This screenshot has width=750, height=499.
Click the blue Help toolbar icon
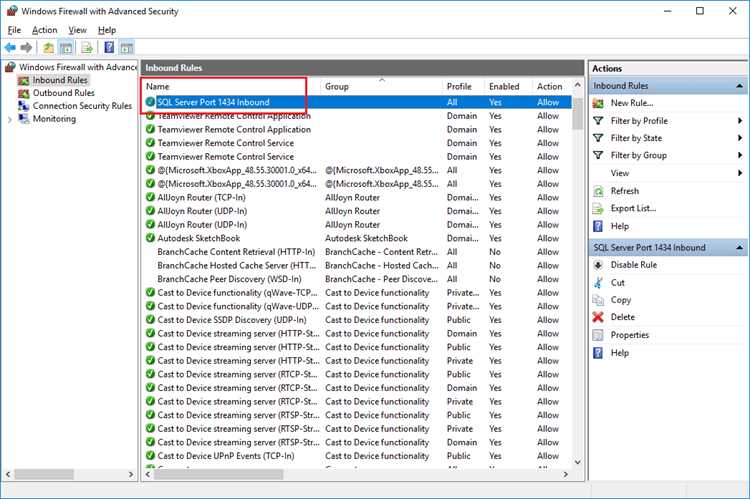click(x=109, y=47)
